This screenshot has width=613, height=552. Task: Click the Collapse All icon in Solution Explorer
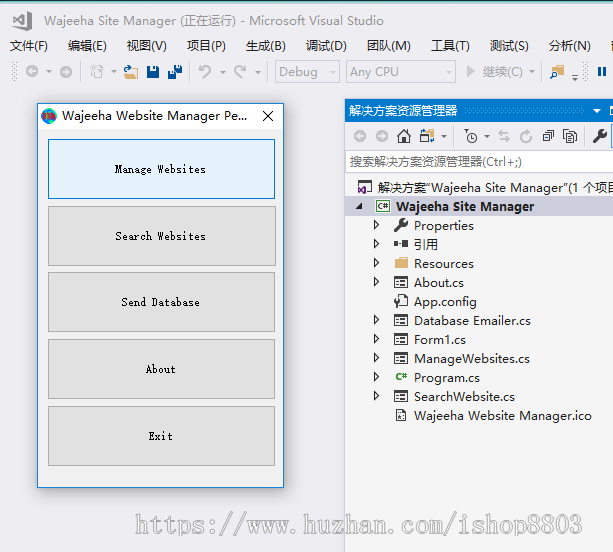(548, 136)
